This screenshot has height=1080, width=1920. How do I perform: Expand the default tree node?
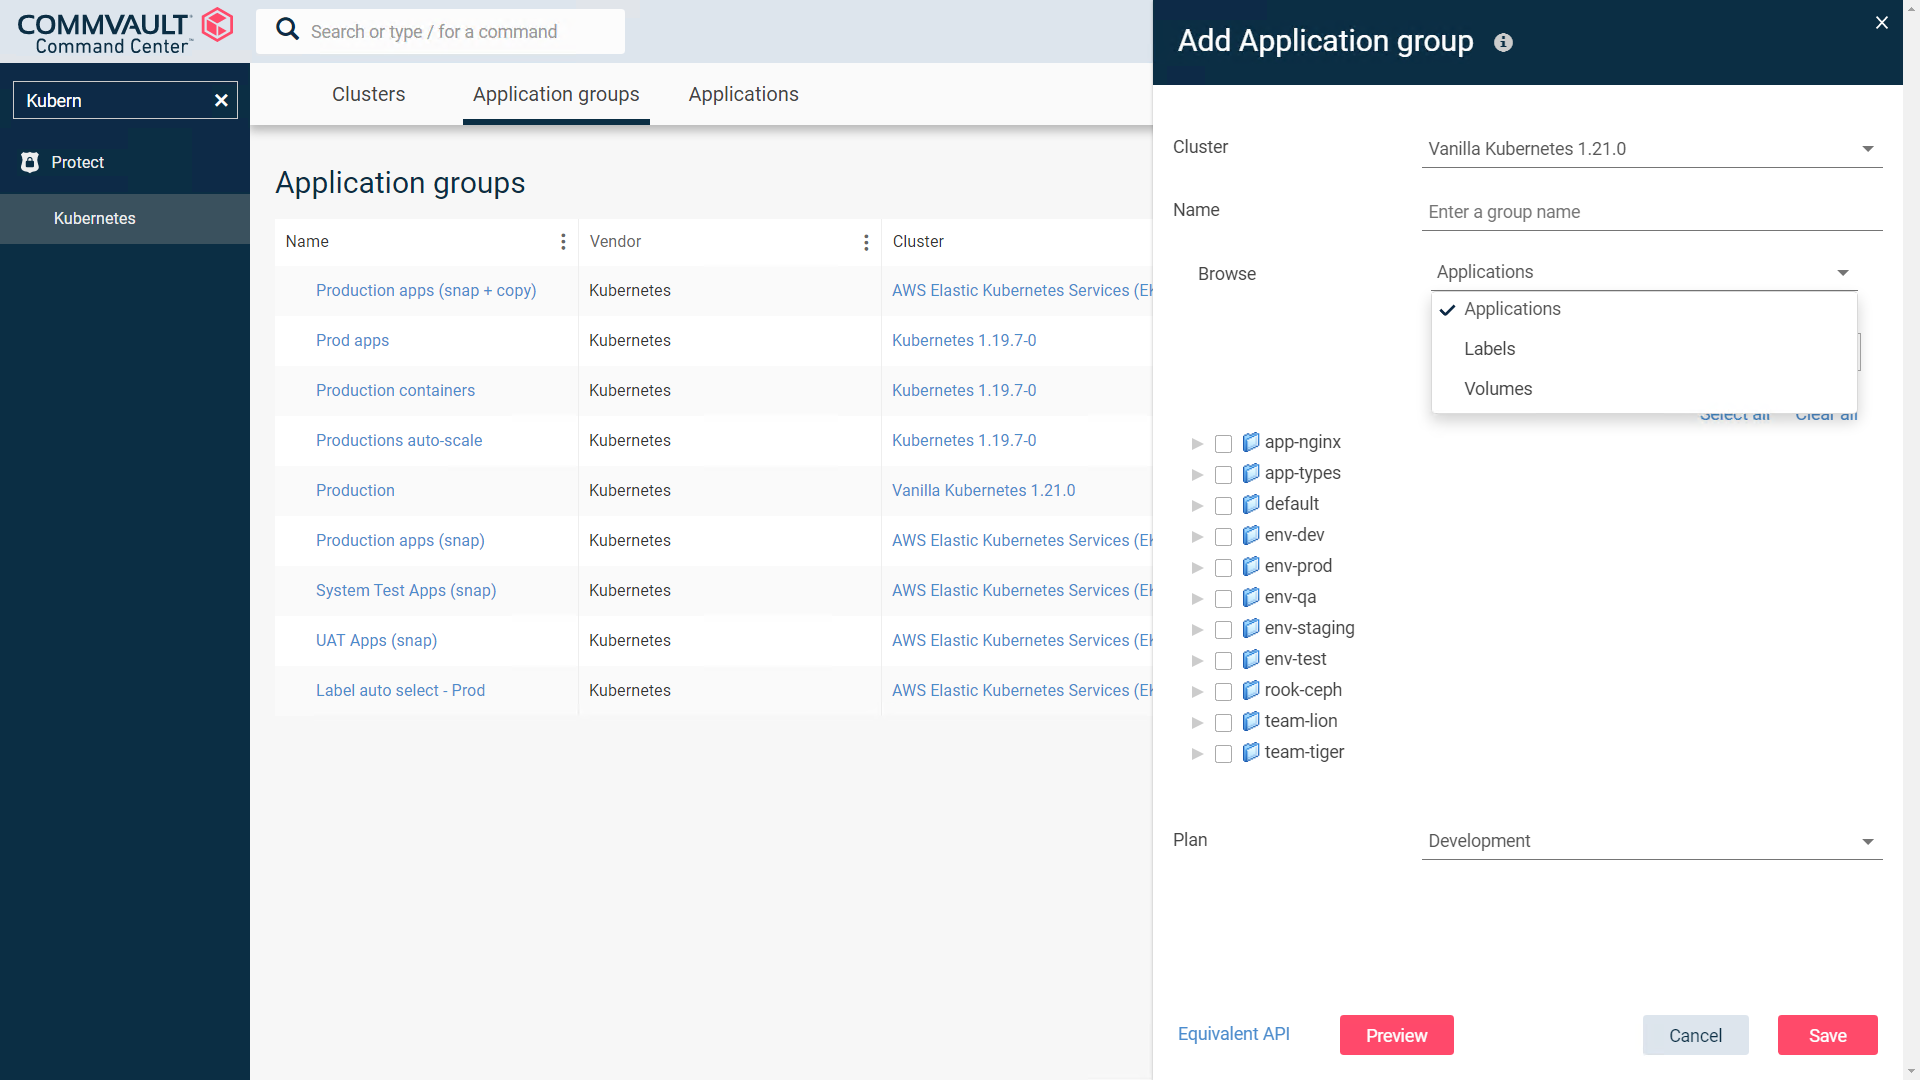pos(1197,506)
